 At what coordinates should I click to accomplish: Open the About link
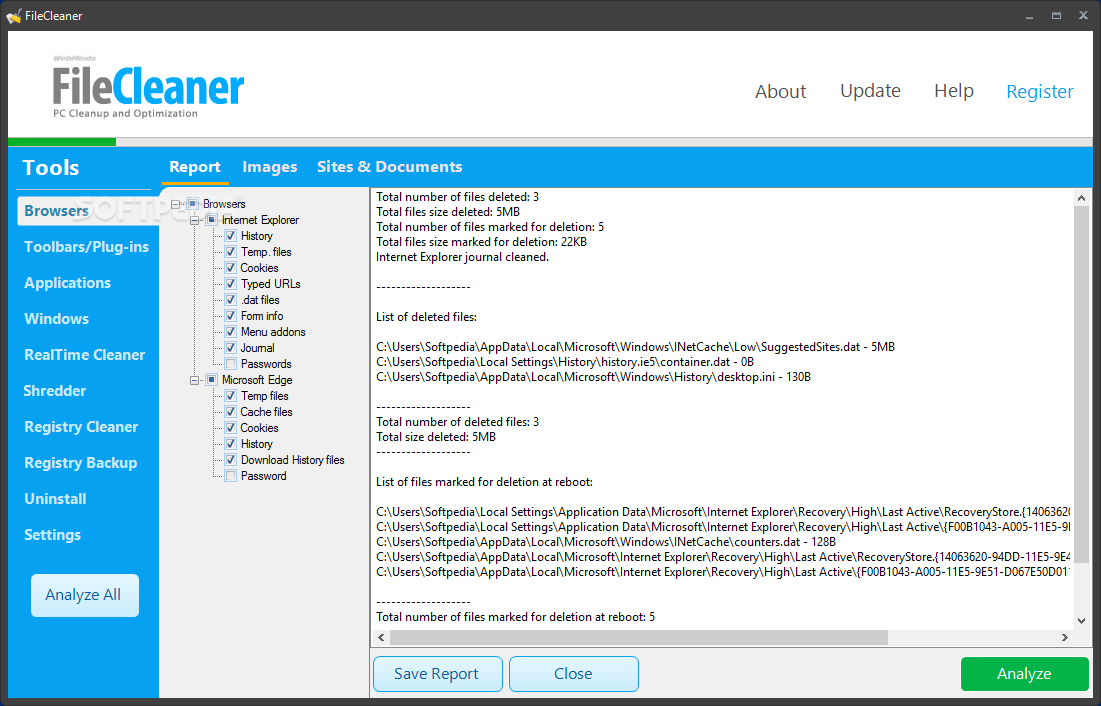(780, 91)
